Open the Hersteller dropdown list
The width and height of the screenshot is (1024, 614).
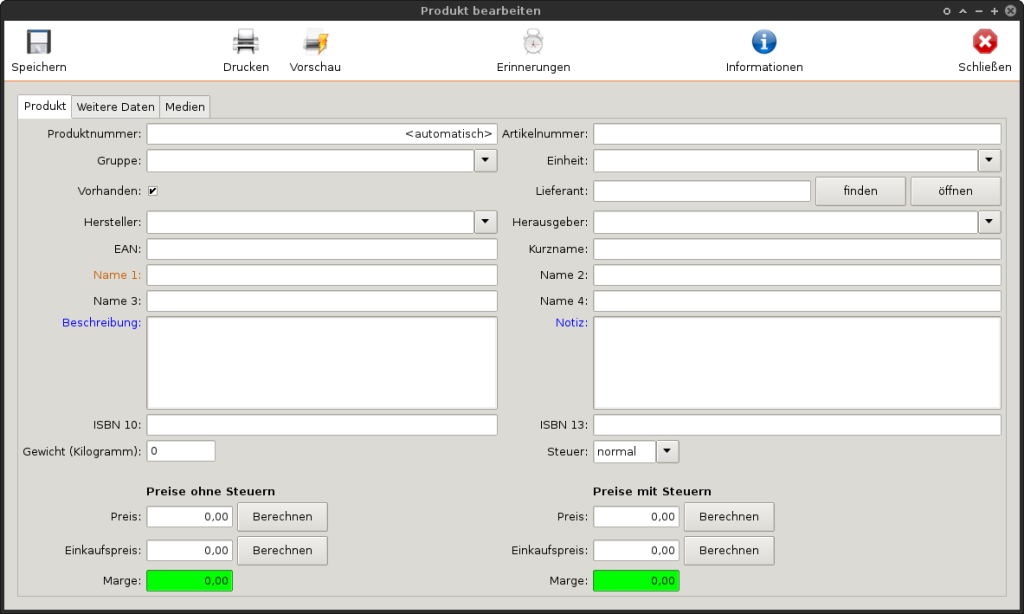485,222
